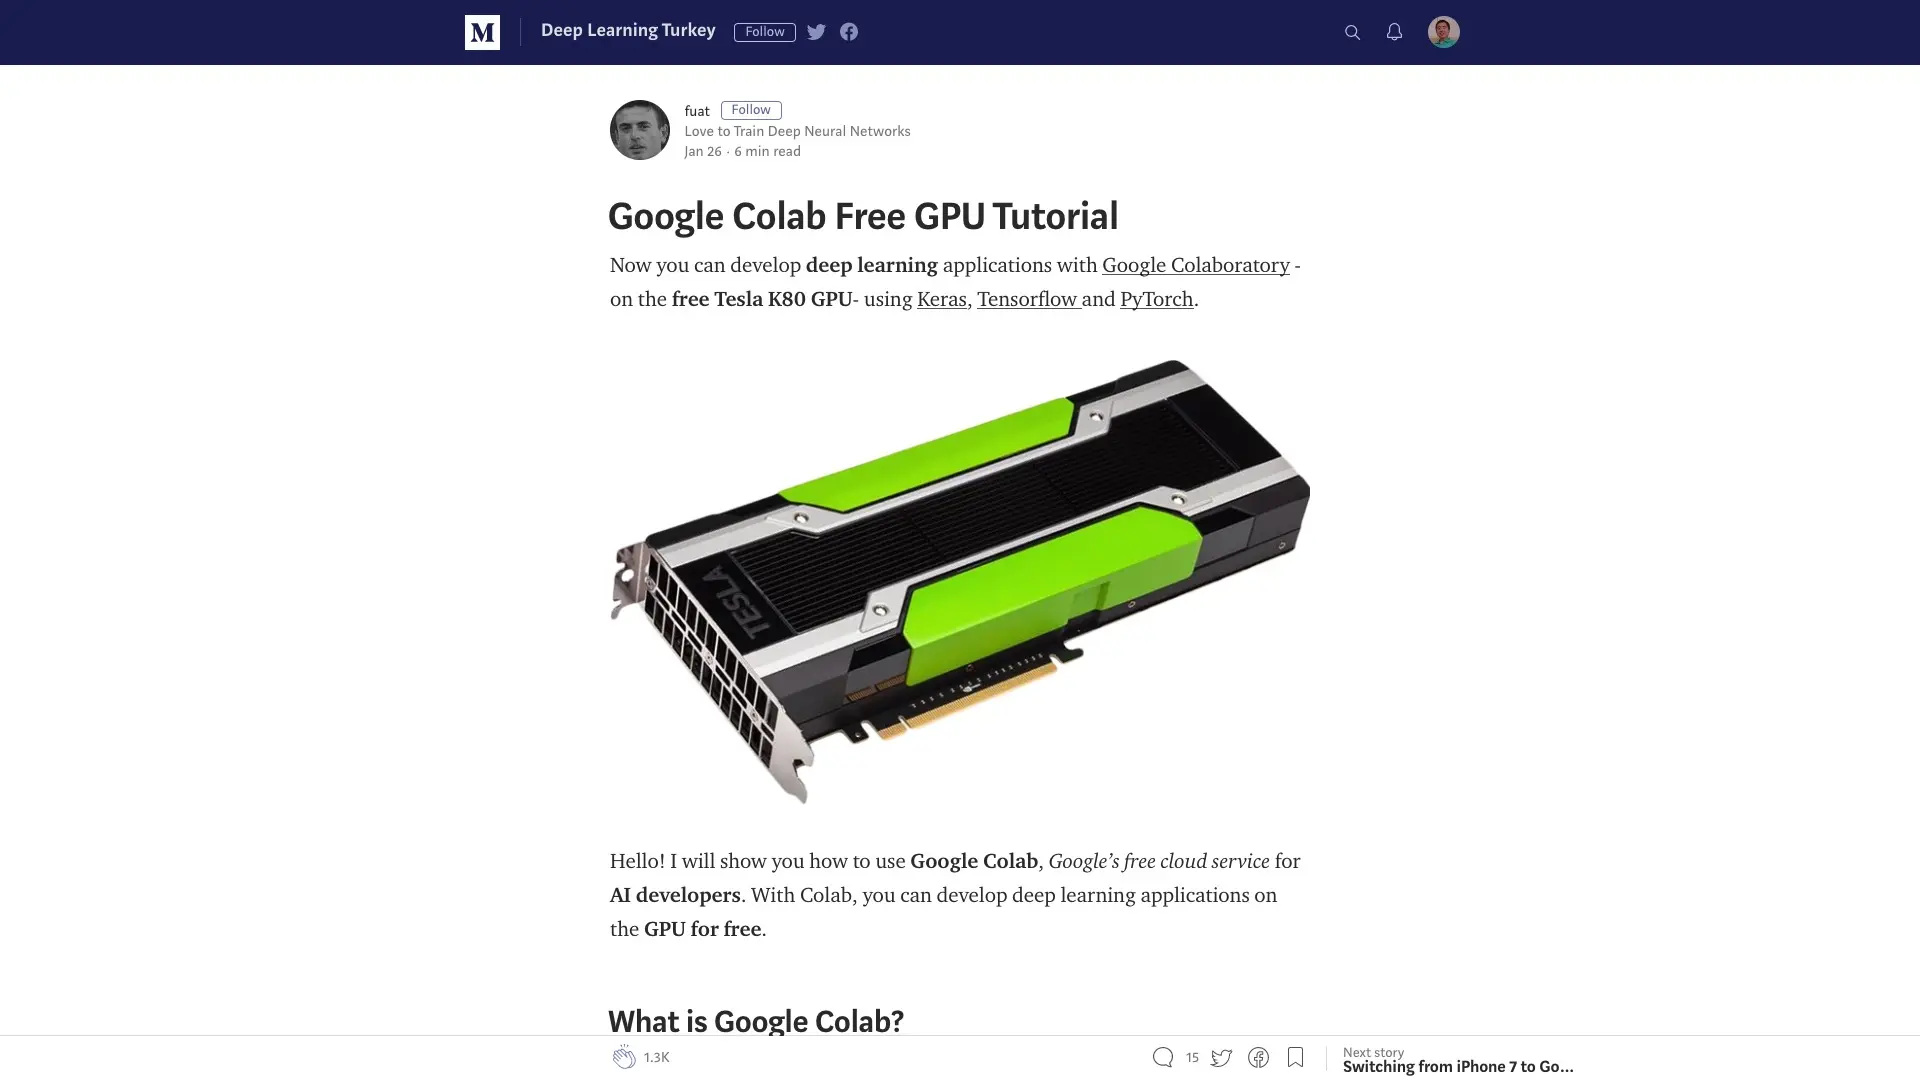Open the Deep Learning Turkey publication page
Screen dimensions: 1920x1080
point(628,31)
